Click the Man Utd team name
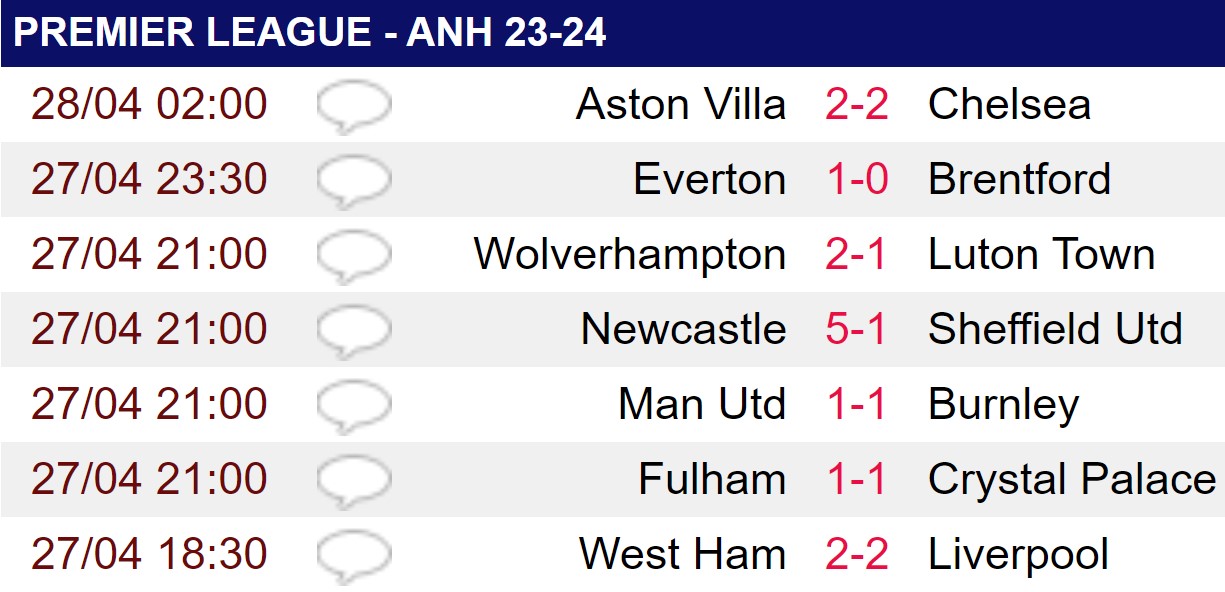Screen dimensions: 1225x592 [702, 404]
